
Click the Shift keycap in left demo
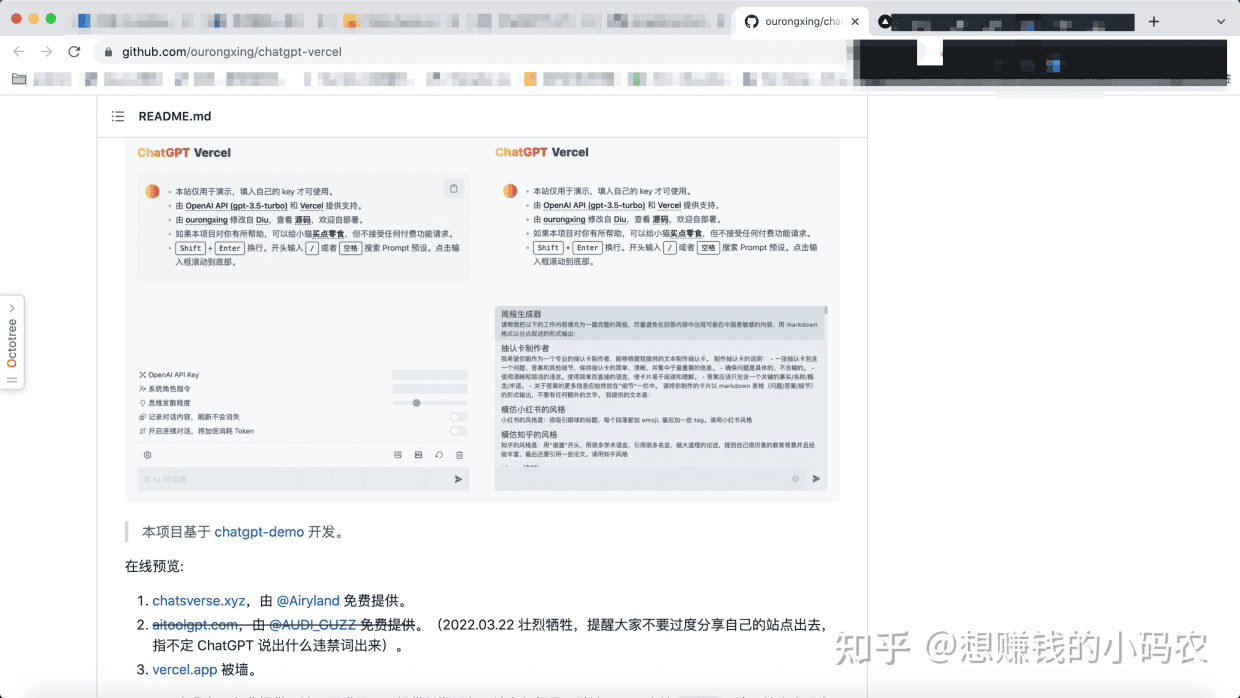[191, 248]
